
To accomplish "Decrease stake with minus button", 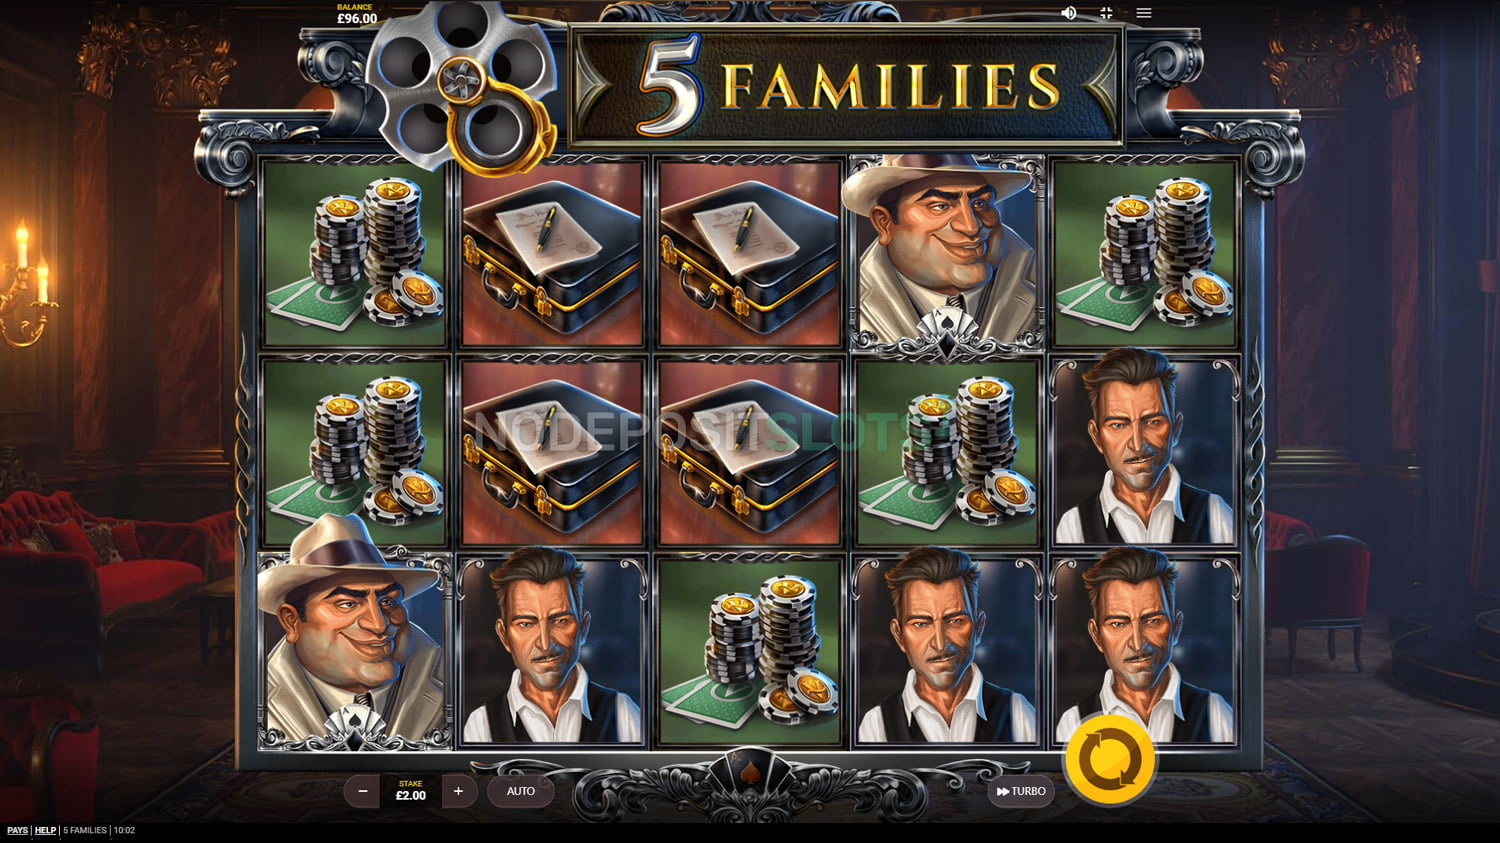I will 363,792.
